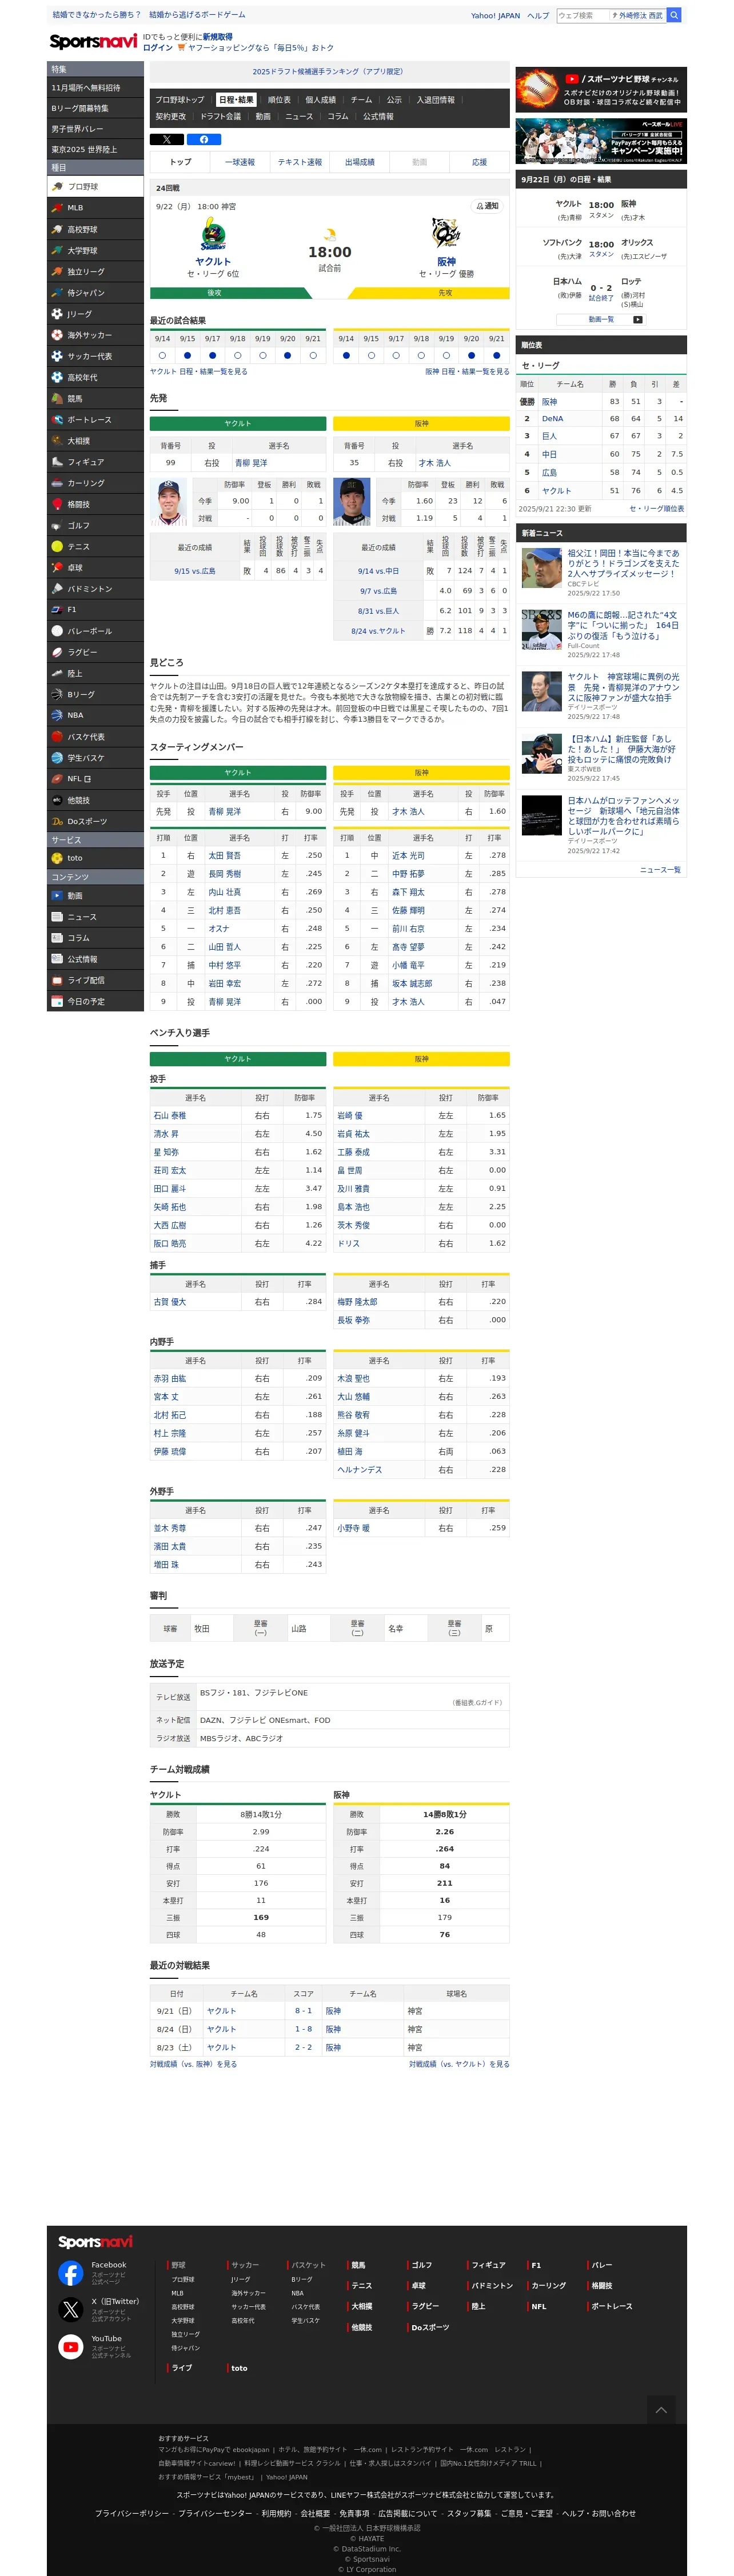Open 順位表 in the pro baseball menu
734x2576 pixels.
pos(279,100)
